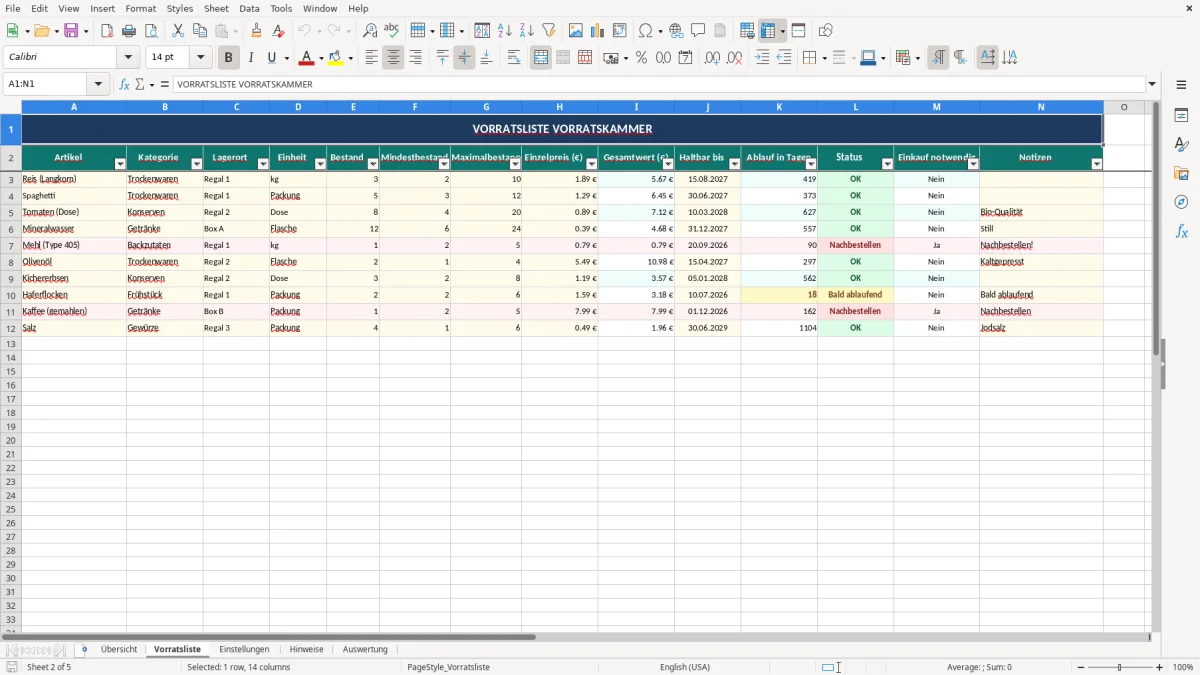Open Notizen column filter dropdown
The height and width of the screenshot is (675, 1200).
pos(1097,163)
